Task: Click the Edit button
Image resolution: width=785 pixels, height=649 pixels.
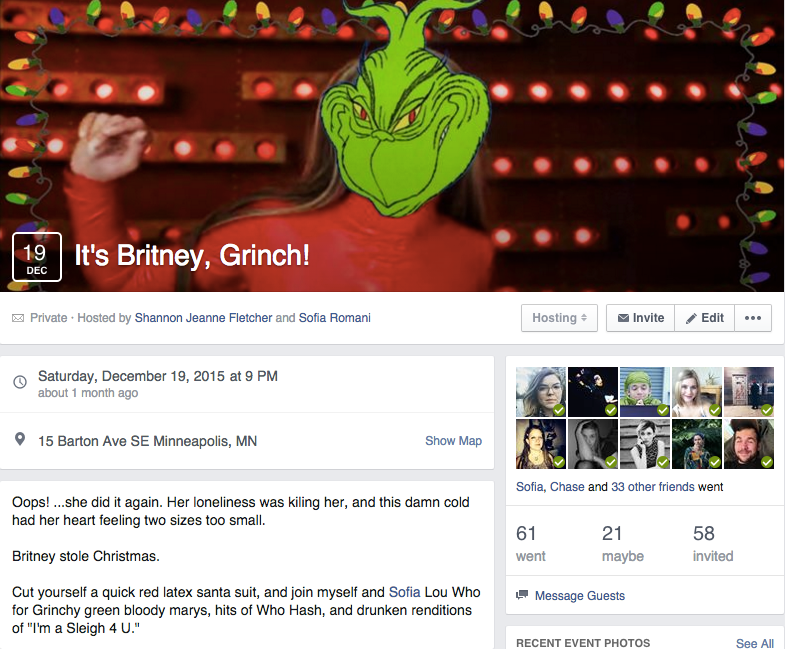Action: tap(704, 318)
